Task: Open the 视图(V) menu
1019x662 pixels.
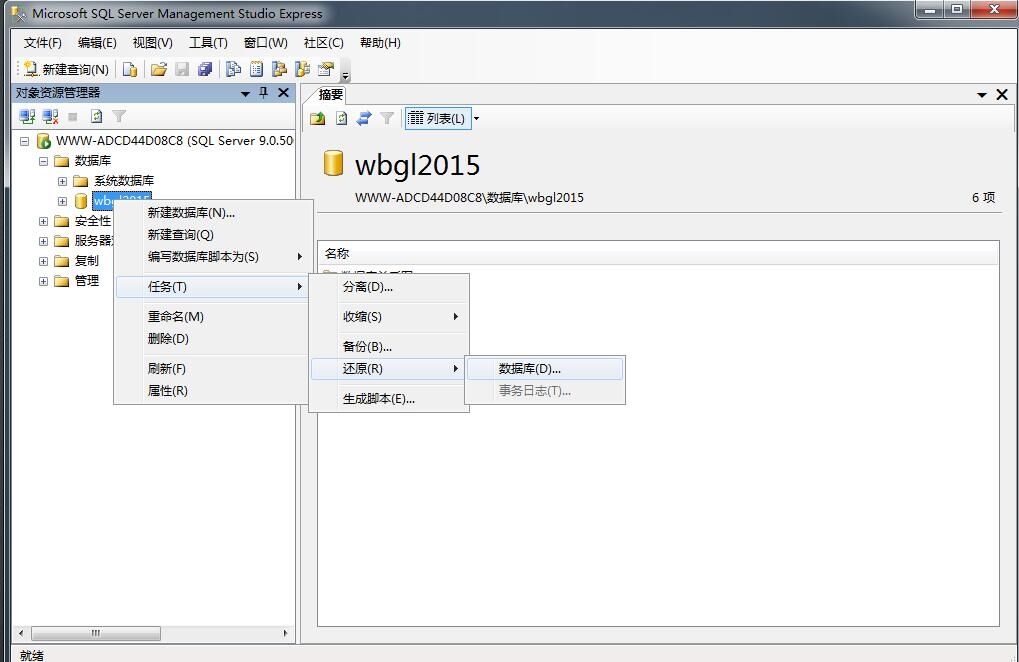Action: (153, 43)
